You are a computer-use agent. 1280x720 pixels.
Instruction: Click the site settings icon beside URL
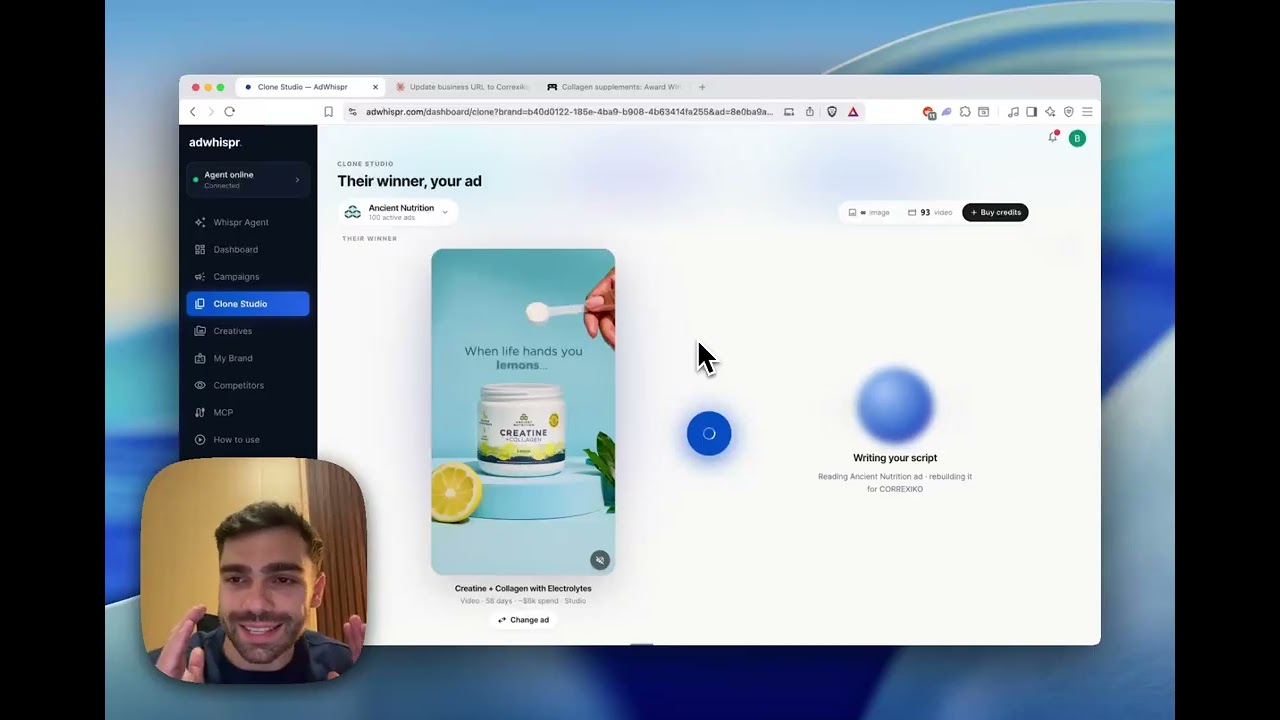(x=352, y=112)
